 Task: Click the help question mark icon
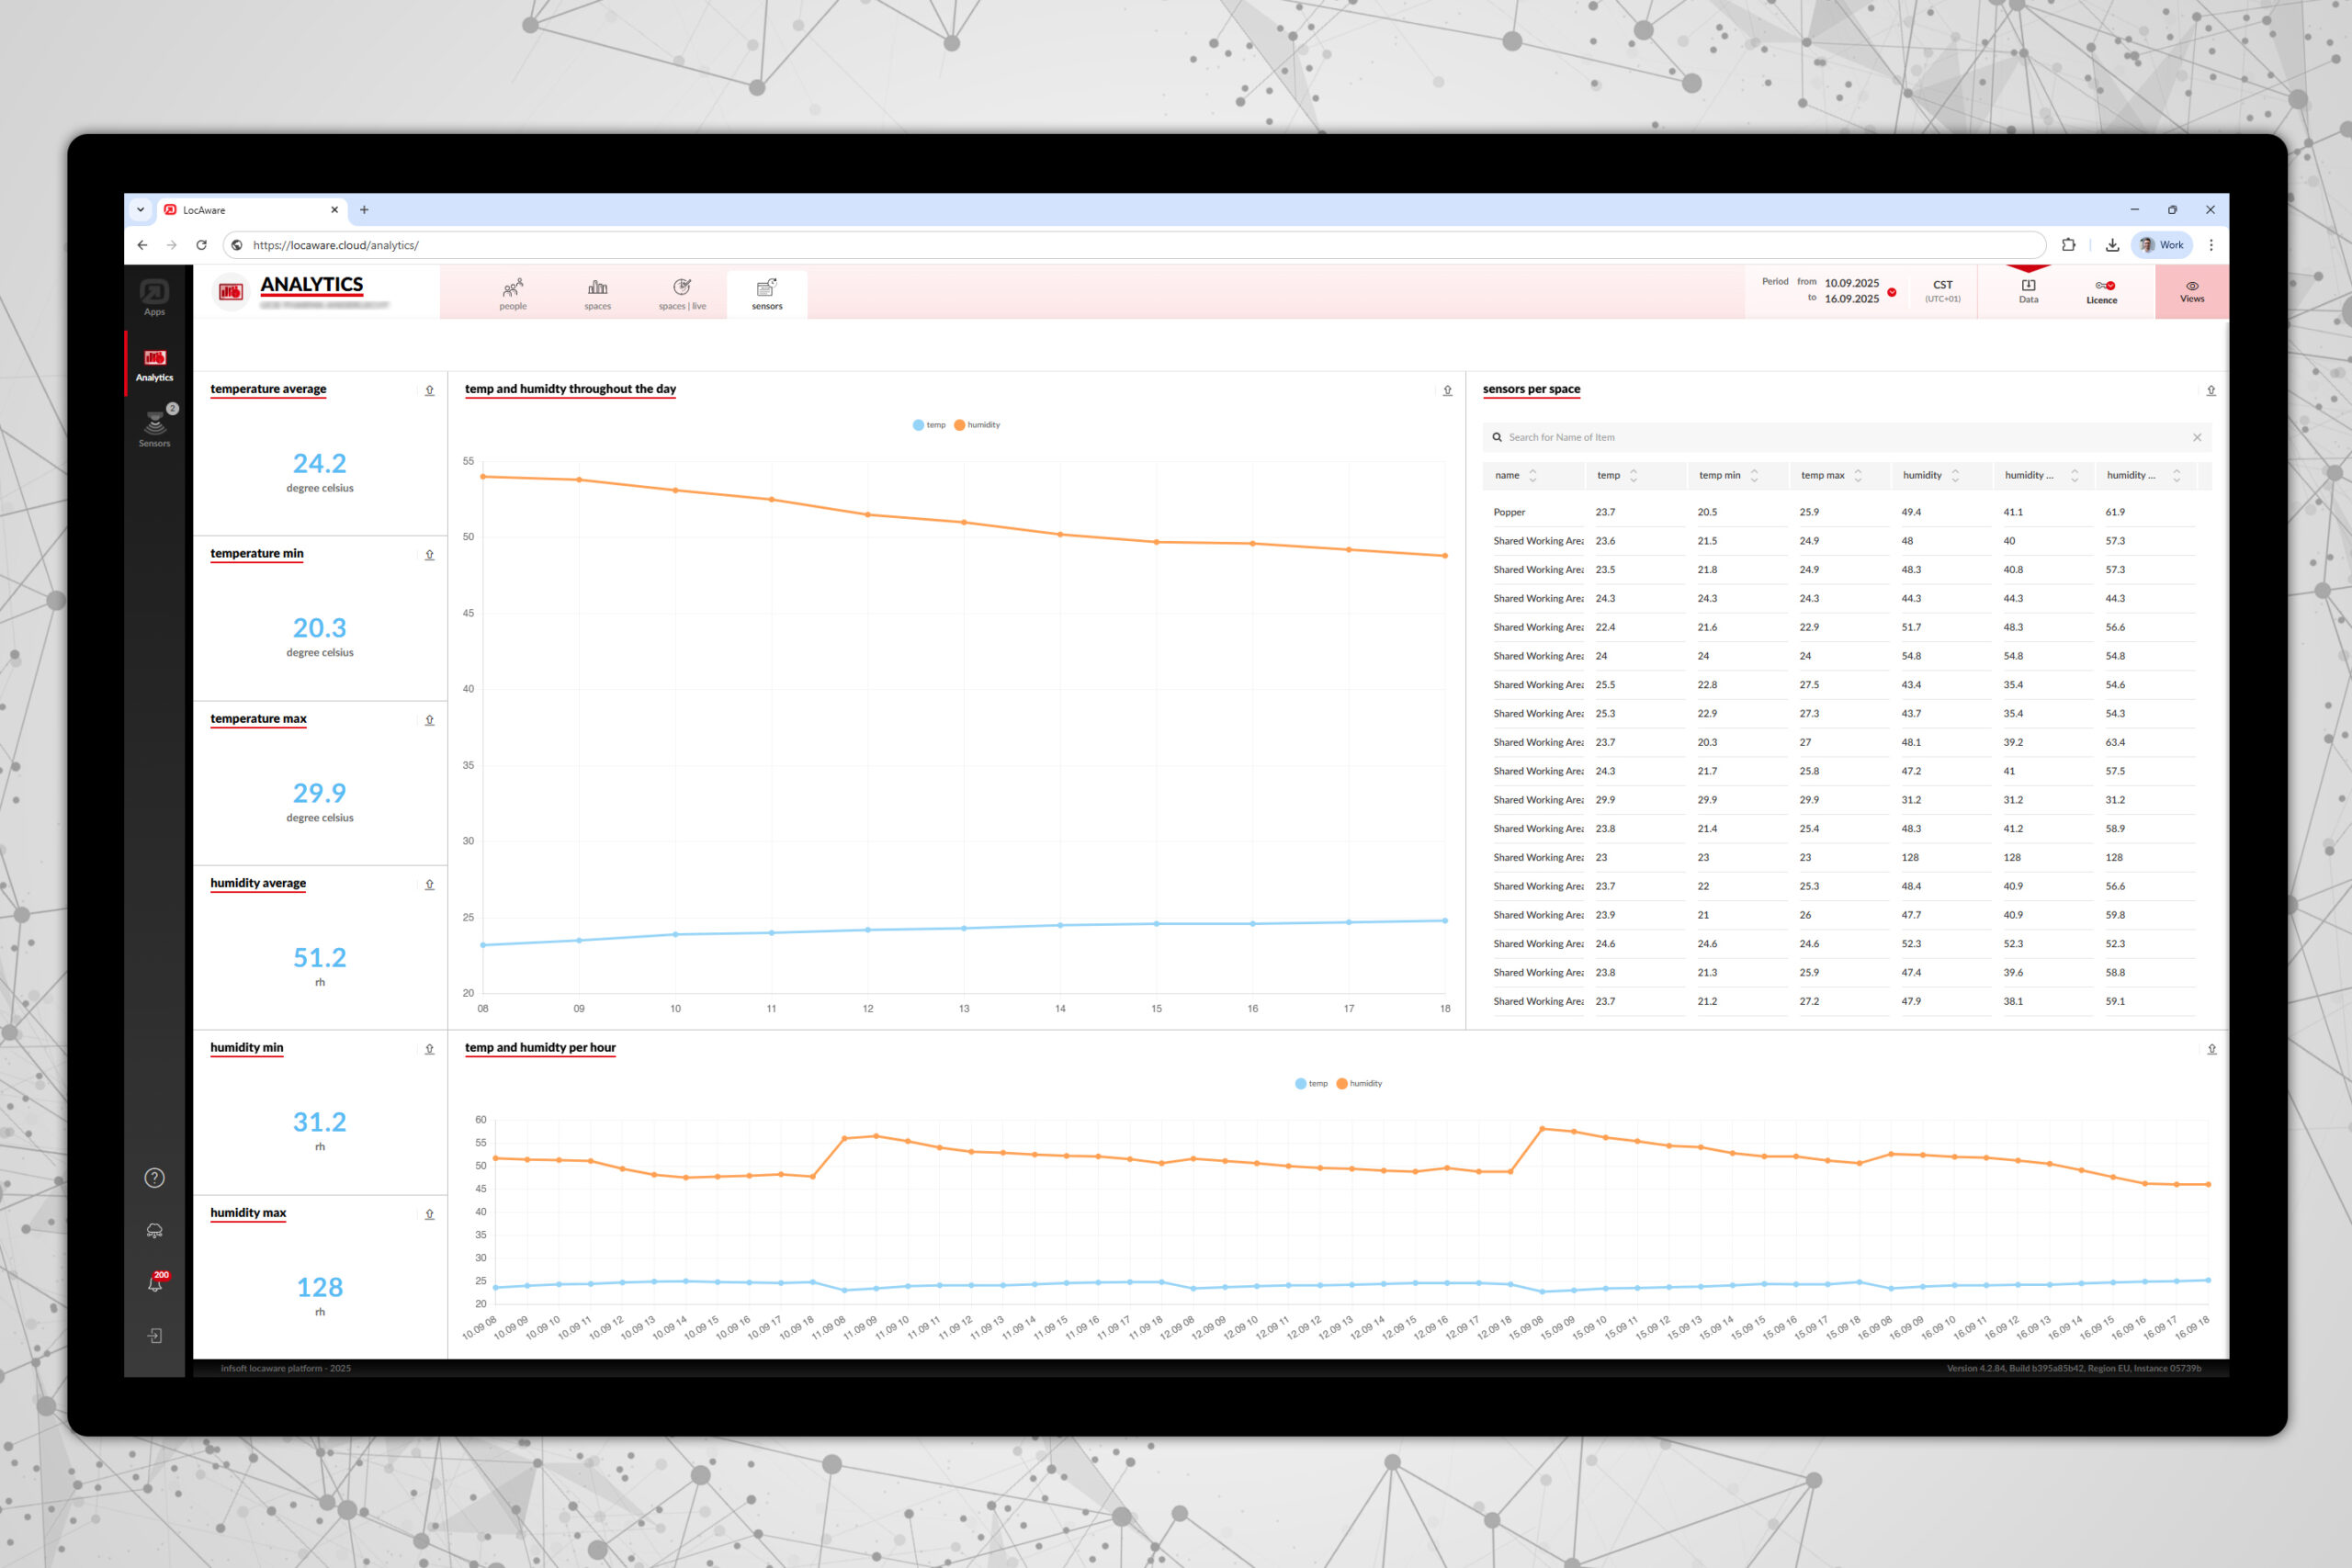pyautogui.click(x=154, y=1178)
